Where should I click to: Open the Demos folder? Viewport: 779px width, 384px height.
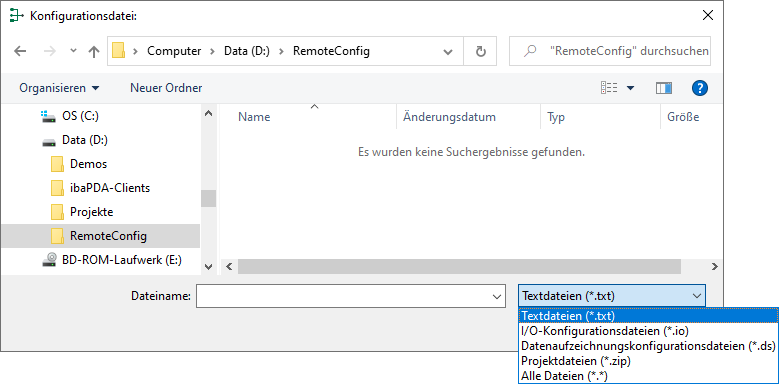click(x=79, y=164)
